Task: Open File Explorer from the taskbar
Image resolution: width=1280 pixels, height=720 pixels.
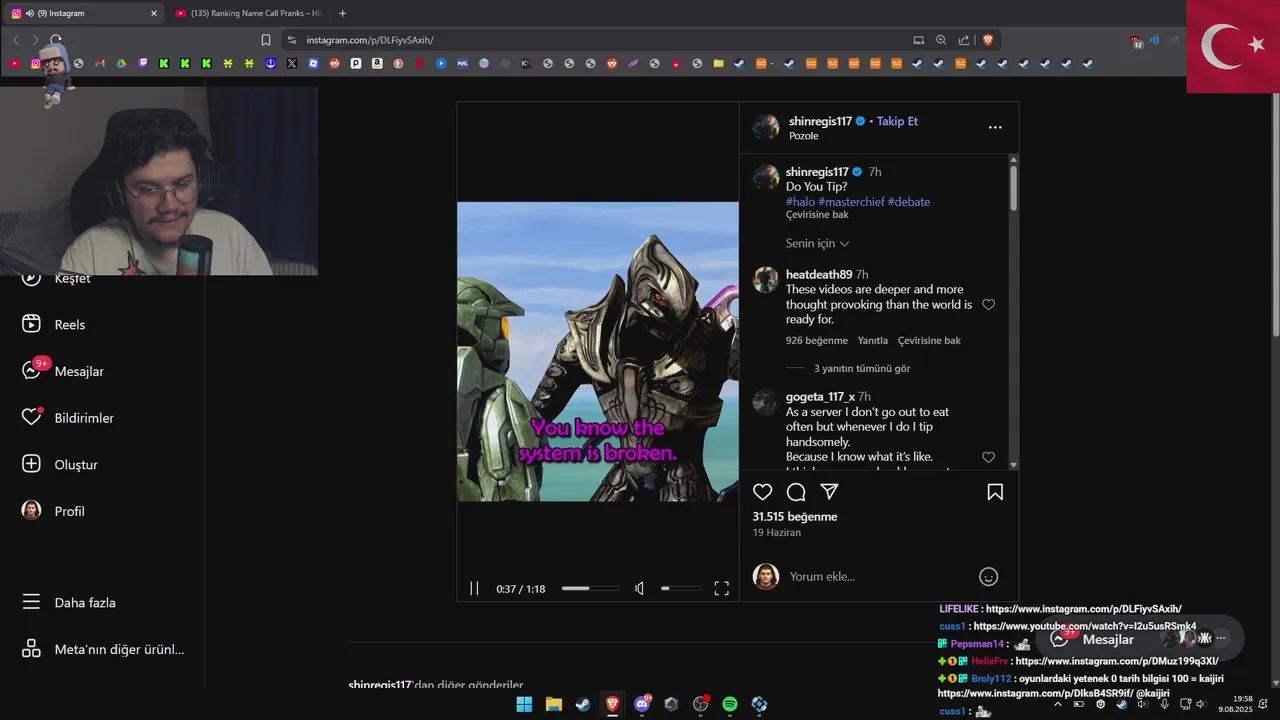Action: pyautogui.click(x=553, y=704)
